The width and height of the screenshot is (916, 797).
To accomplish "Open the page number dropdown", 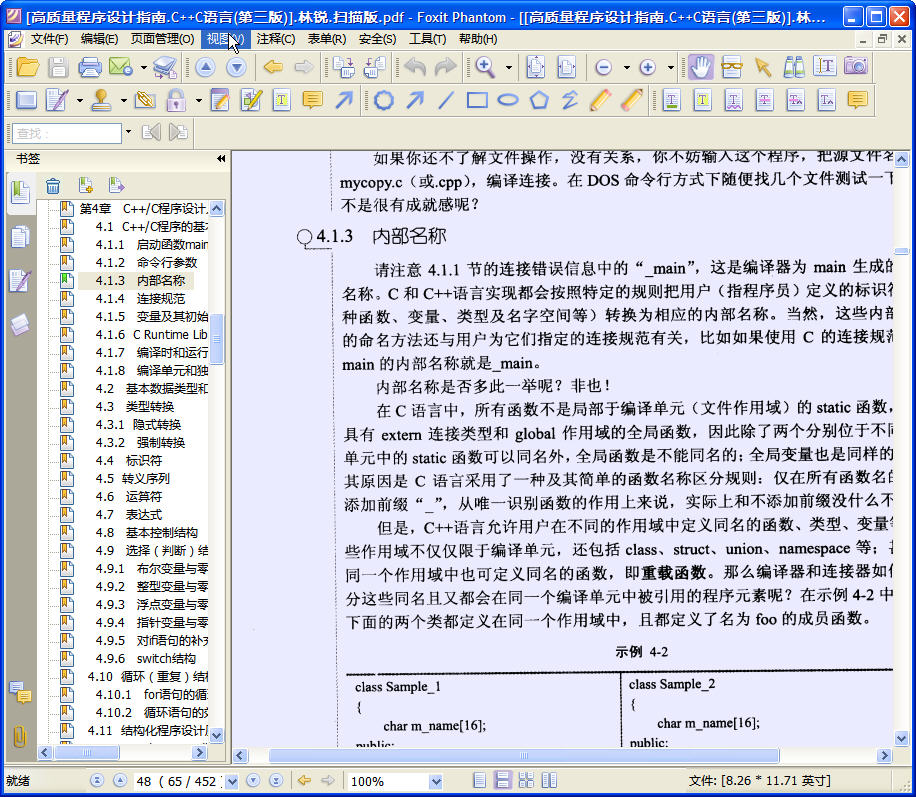I will point(232,781).
